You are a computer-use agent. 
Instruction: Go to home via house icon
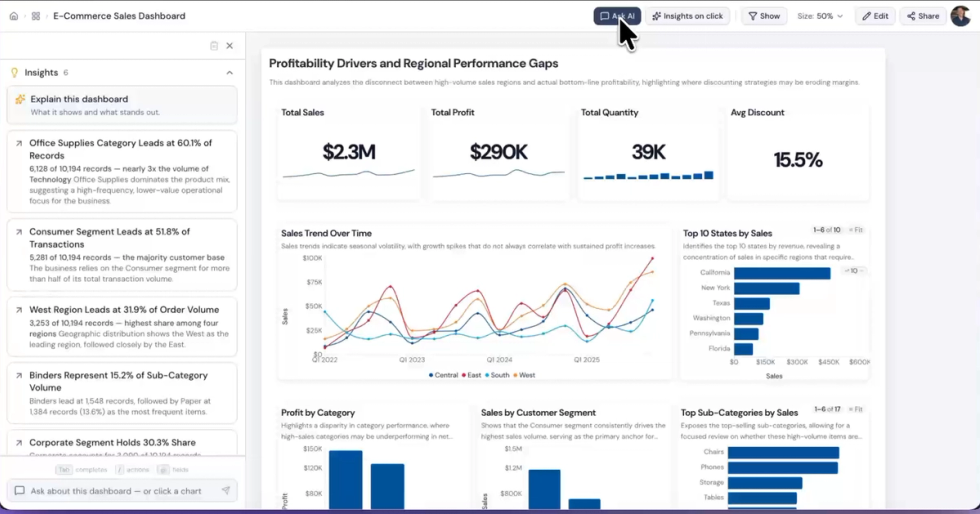pyautogui.click(x=14, y=16)
